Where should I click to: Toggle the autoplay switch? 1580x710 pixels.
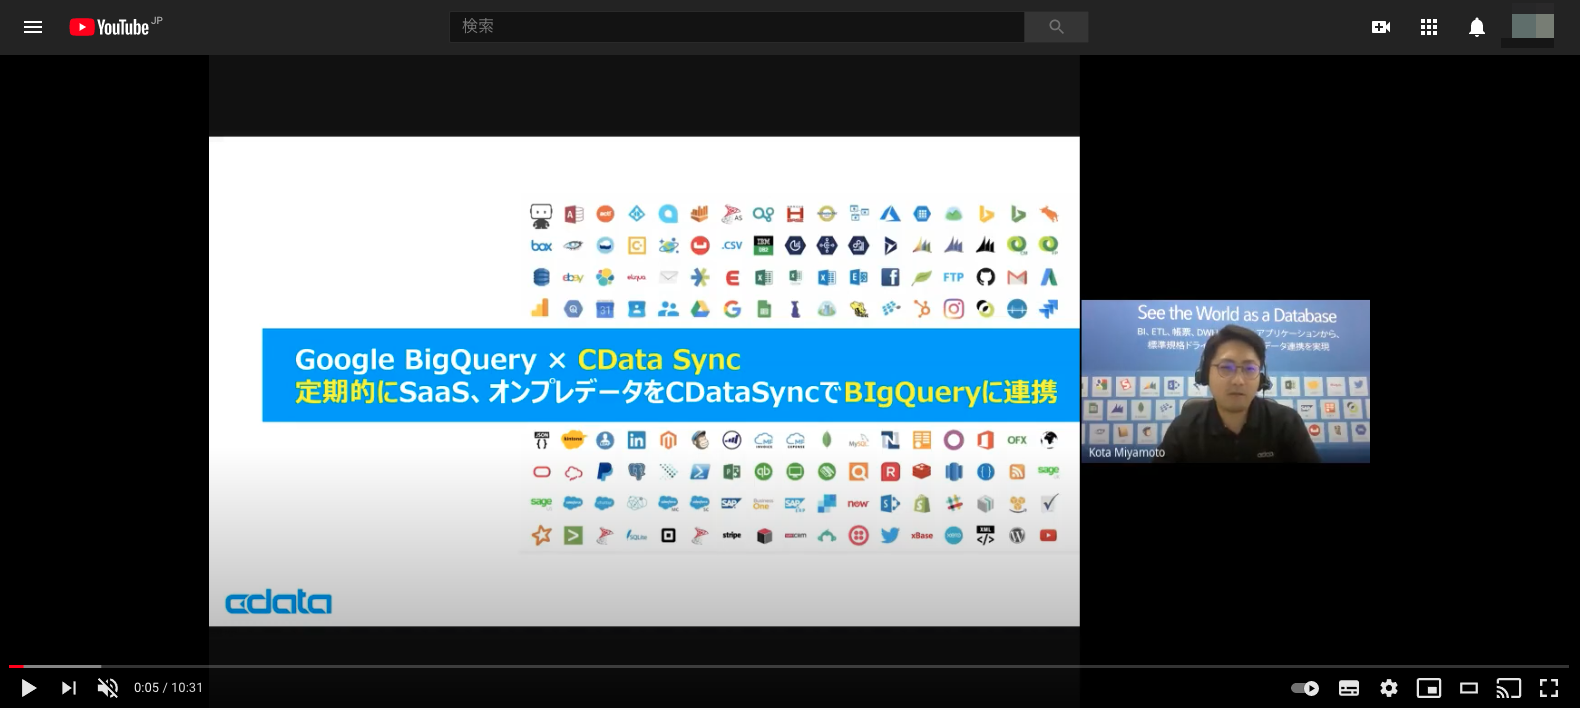(1305, 688)
